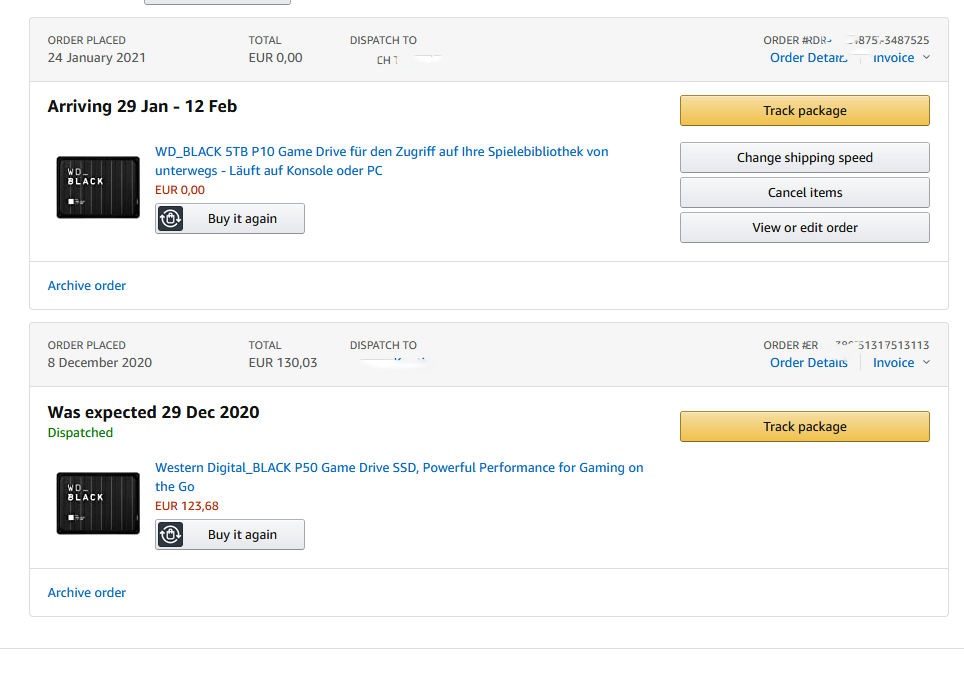Open the WD_BLACK 5TB P10 product thumbnail
Viewport: 964px width, 678px height.
[98, 187]
